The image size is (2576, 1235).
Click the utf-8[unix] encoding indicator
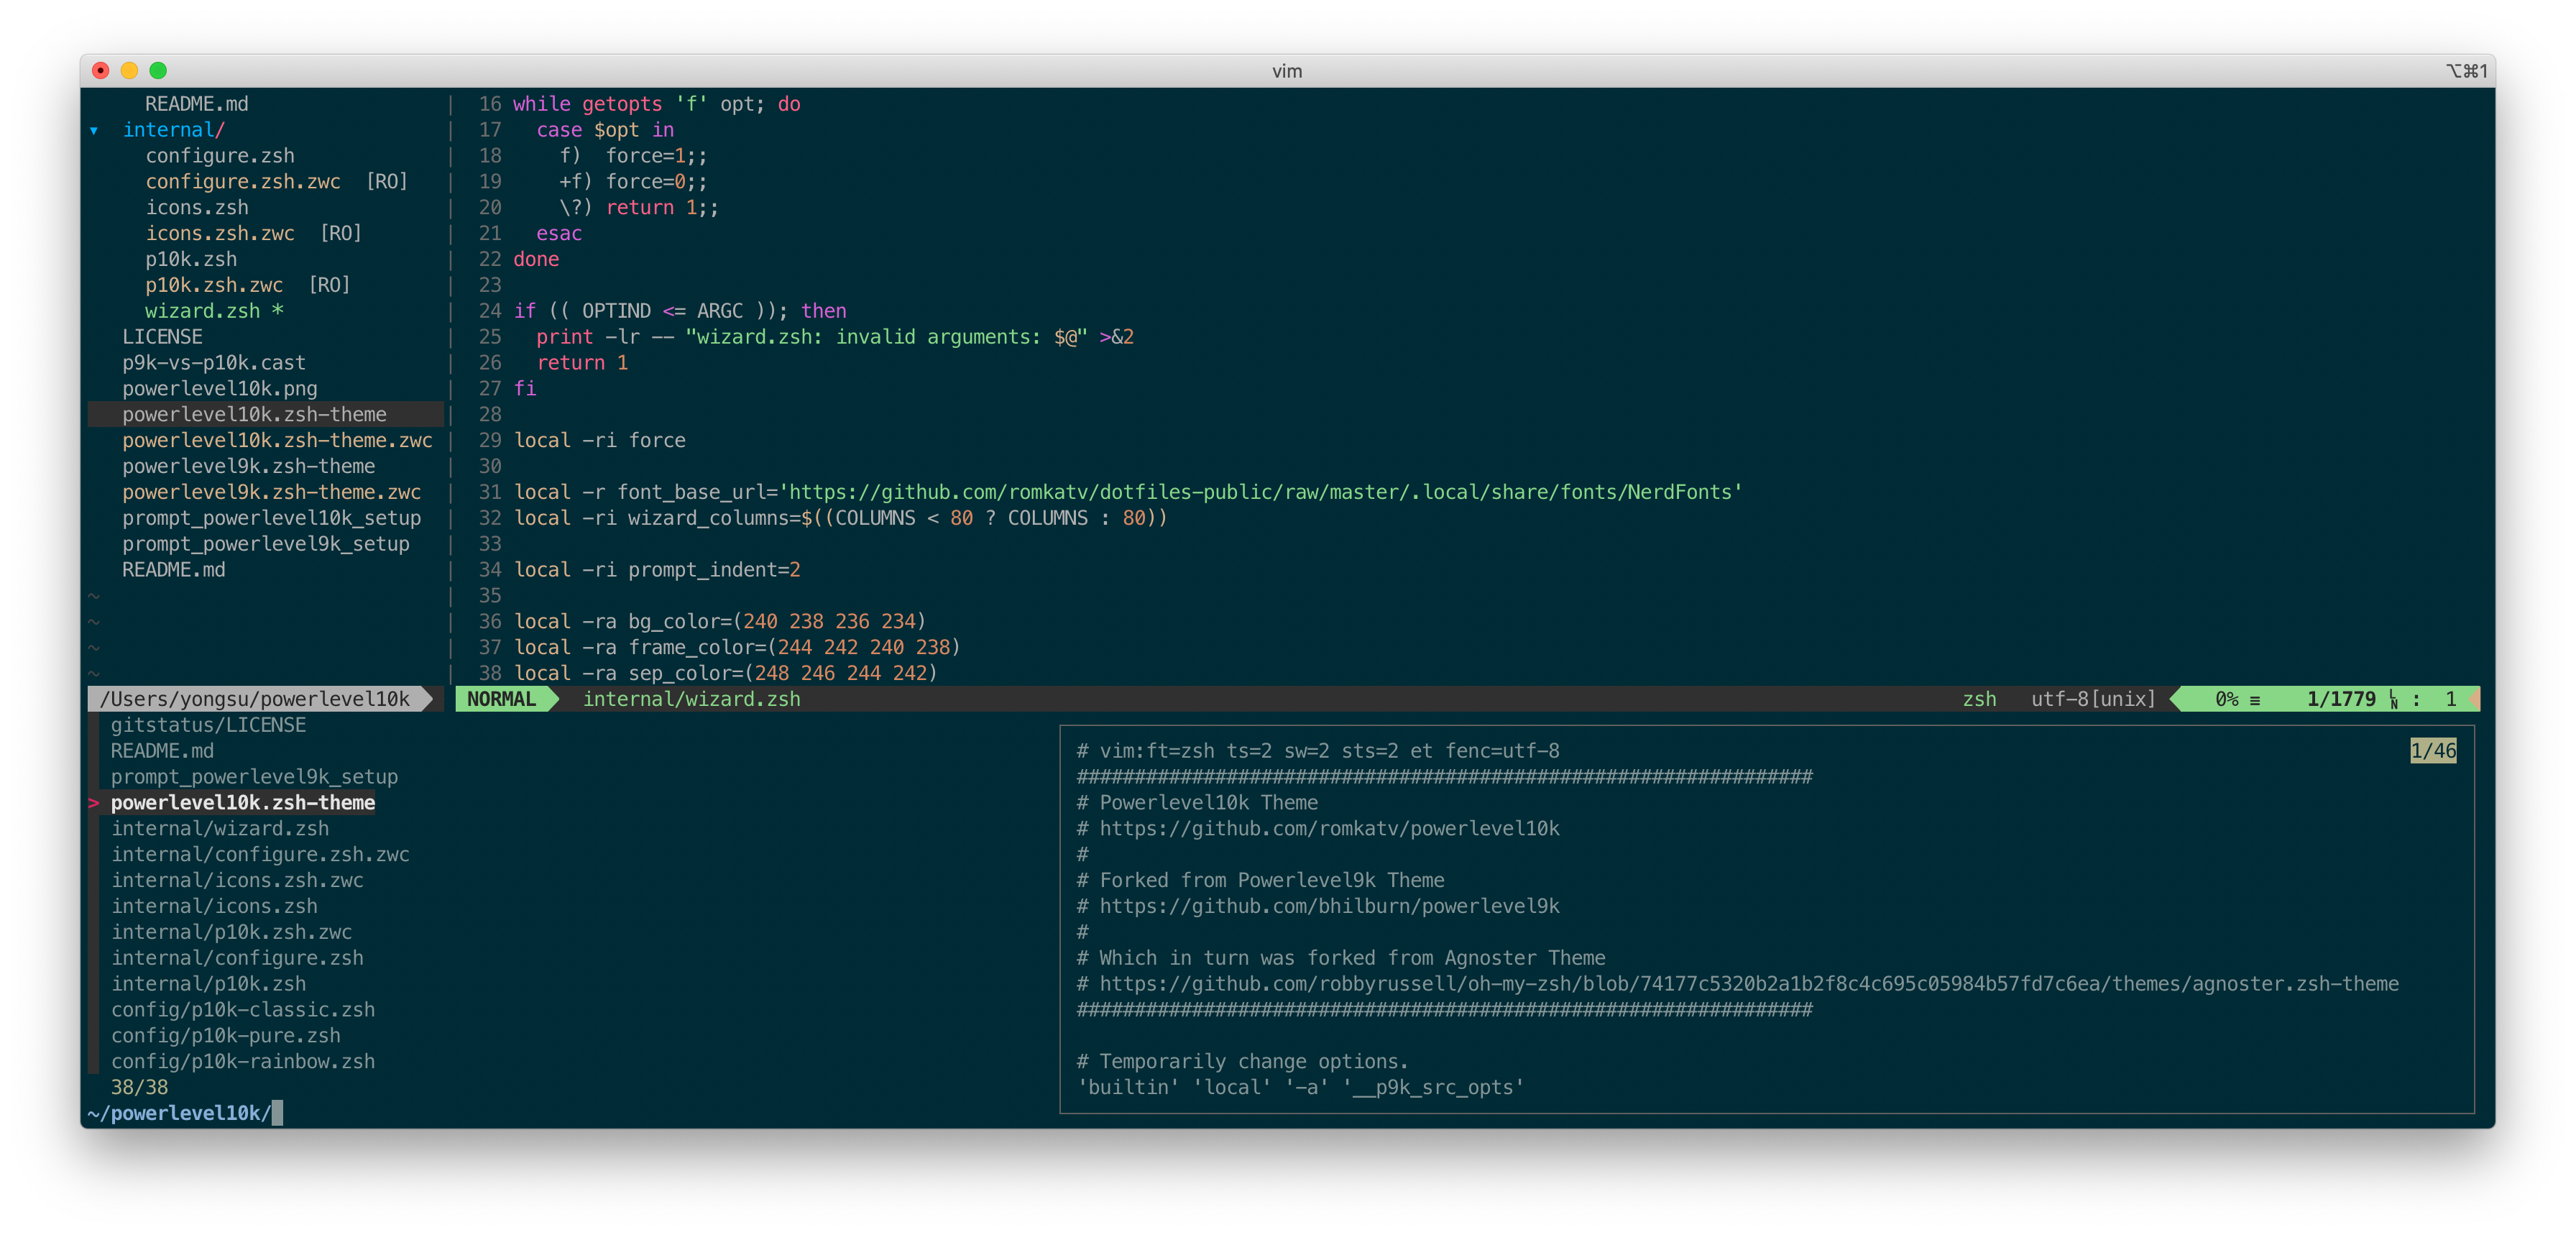(x=2092, y=699)
